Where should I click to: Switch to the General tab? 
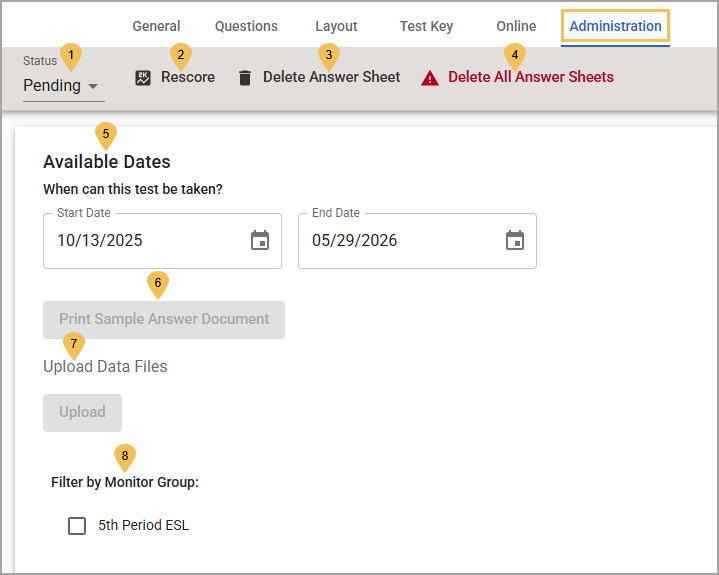[156, 26]
